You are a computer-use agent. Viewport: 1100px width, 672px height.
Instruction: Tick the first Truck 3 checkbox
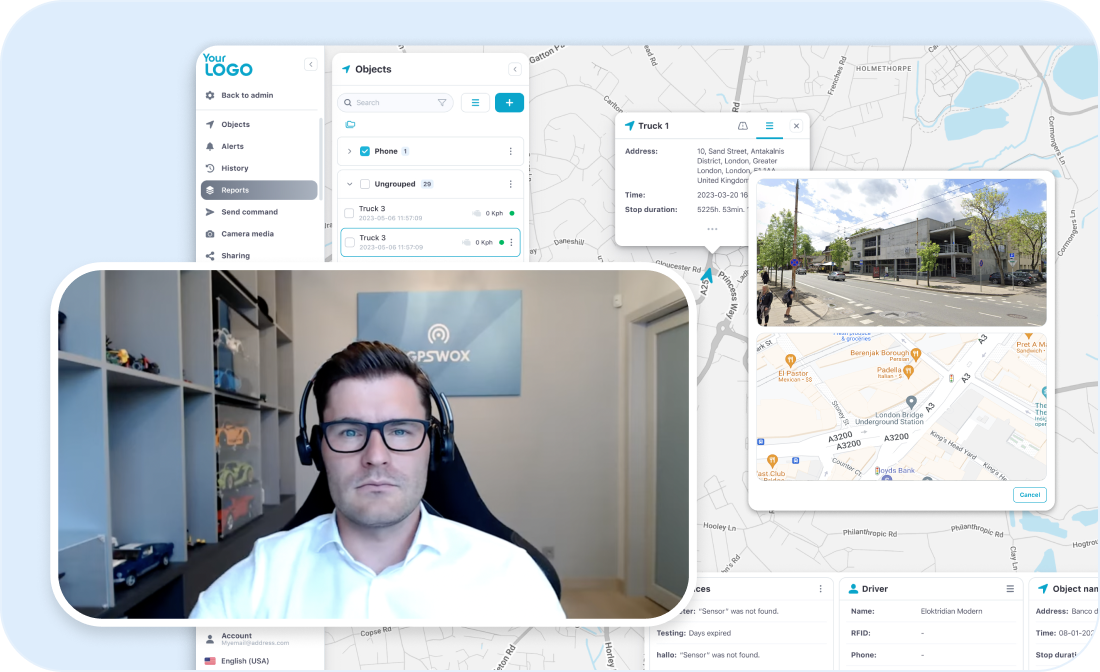tap(349, 213)
